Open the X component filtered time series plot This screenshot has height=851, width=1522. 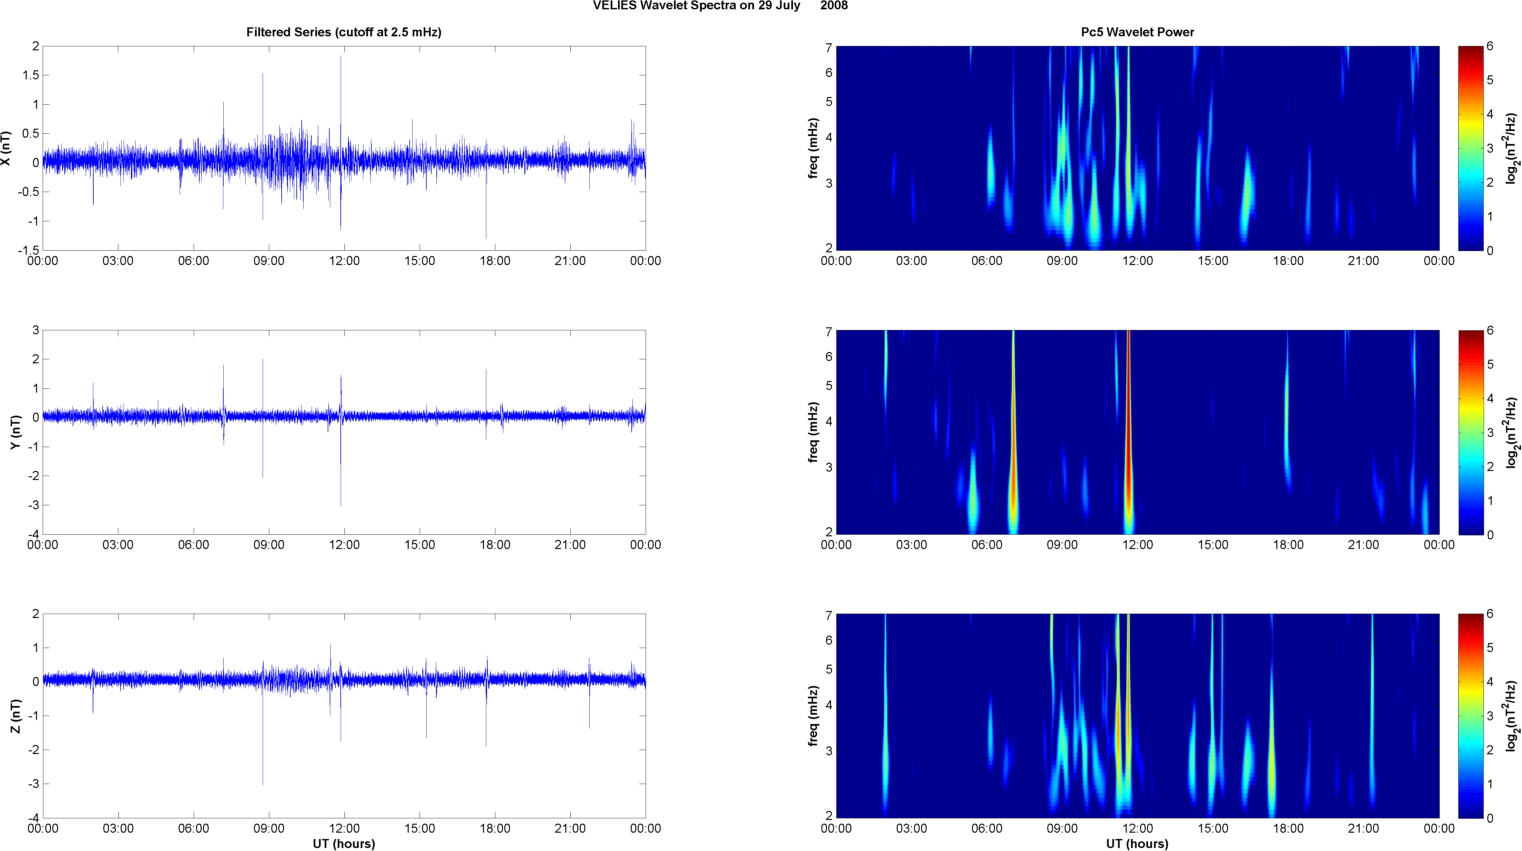pyautogui.click(x=344, y=148)
